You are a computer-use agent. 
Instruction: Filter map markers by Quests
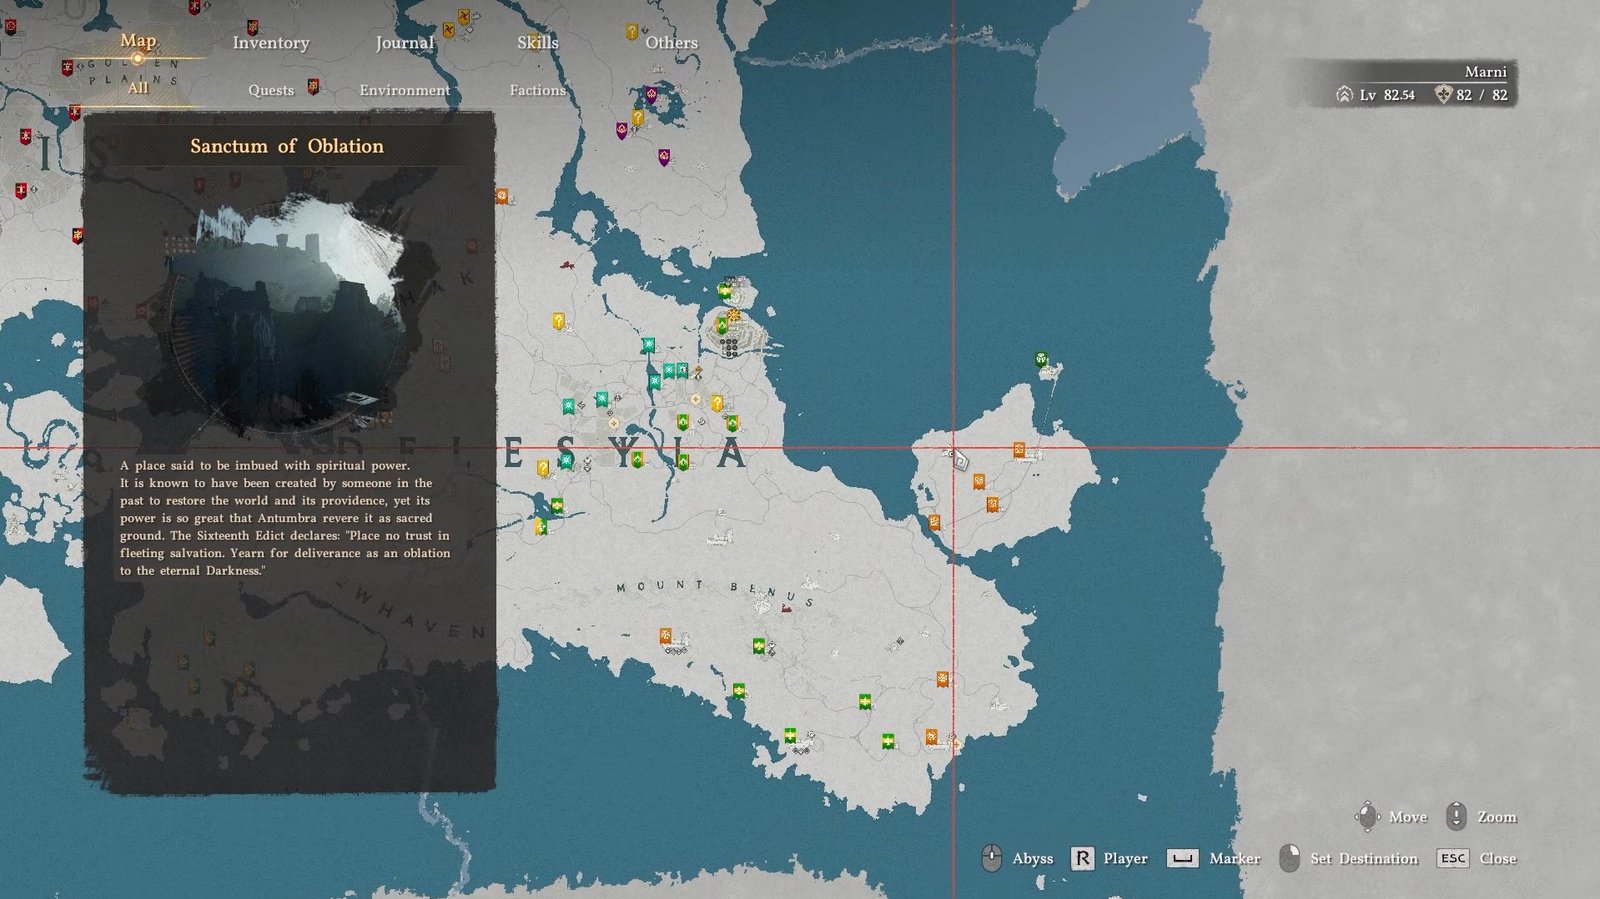[x=271, y=90]
